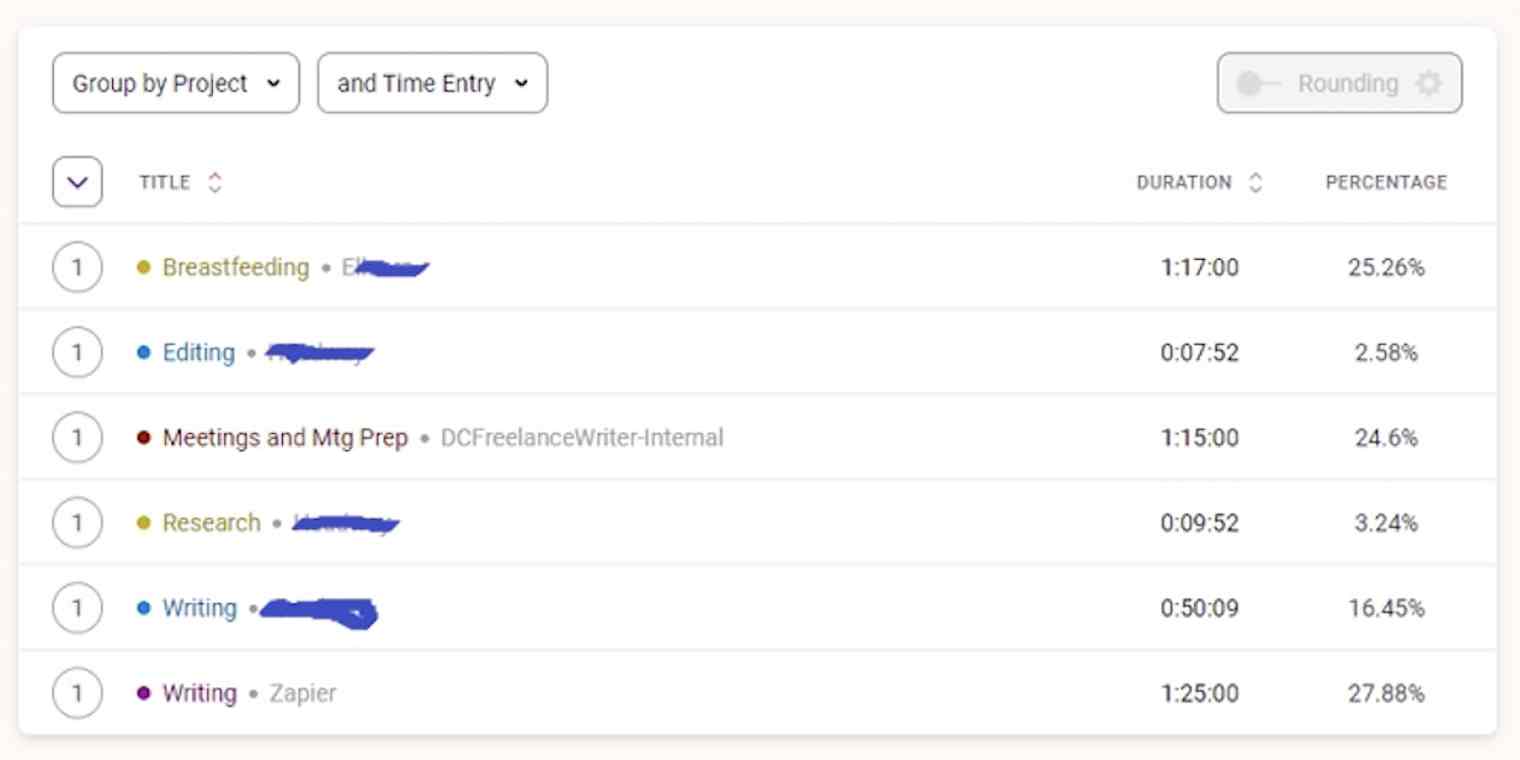This screenshot has width=1520, height=760.
Task: Select the Editing project link
Action: click(198, 352)
